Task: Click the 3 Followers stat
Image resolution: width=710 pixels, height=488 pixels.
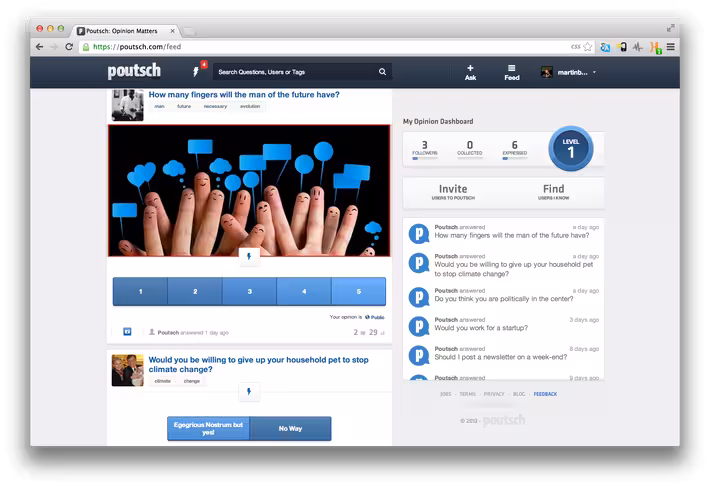Action: [425, 149]
